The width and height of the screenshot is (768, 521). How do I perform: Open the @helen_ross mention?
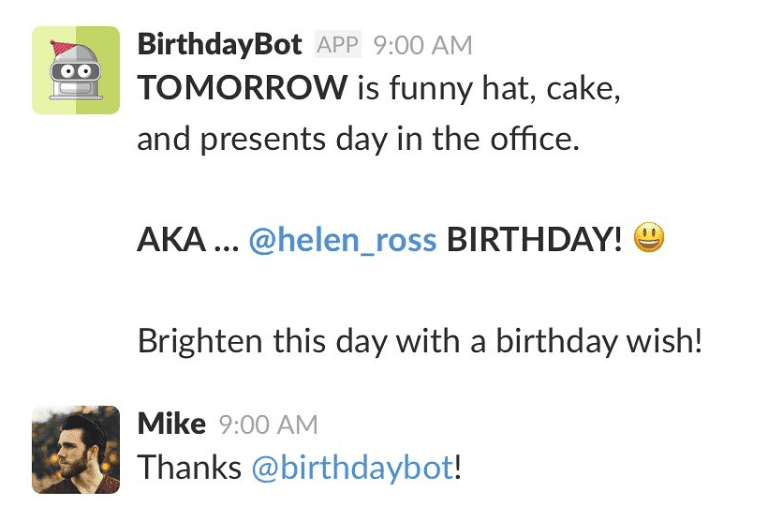coord(342,240)
